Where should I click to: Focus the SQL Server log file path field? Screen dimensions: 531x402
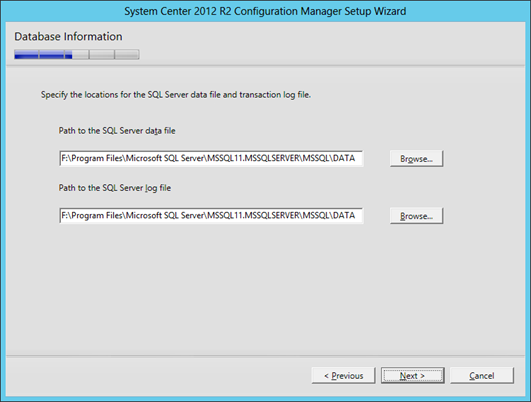(211, 216)
